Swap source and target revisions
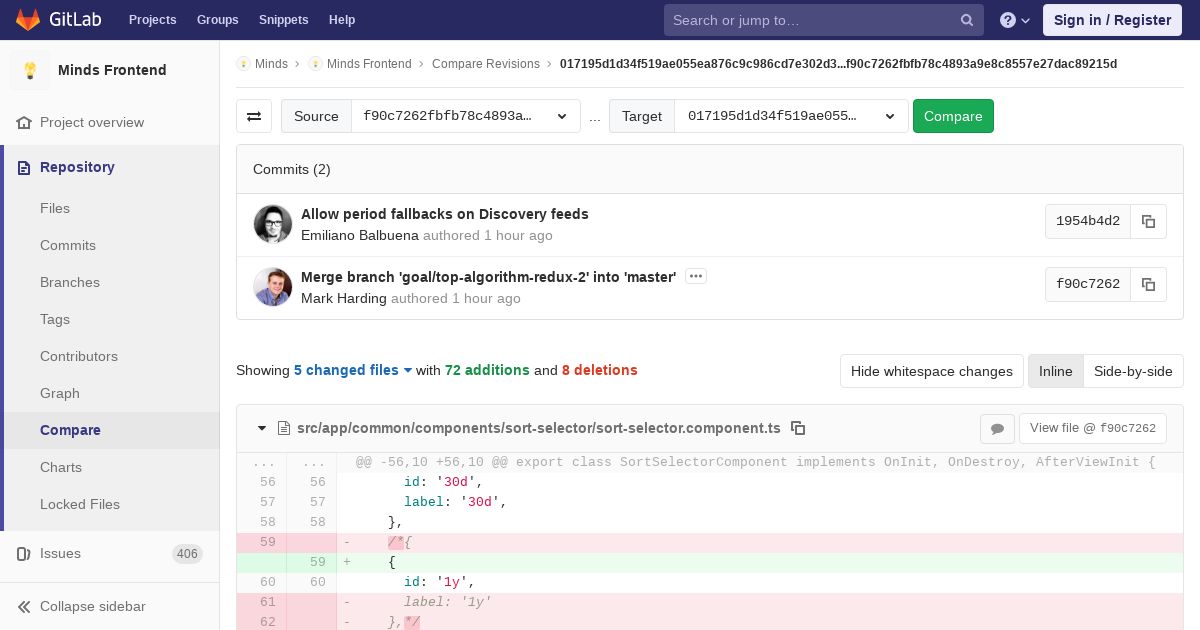The image size is (1200, 630). (254, 116)
